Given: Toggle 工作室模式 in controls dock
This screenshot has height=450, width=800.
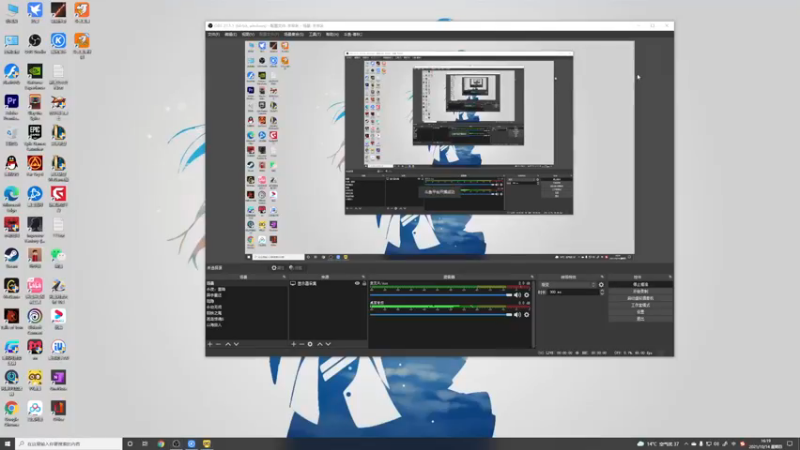Looking at the screenshot, I should pyautogui.click(x=640, y=305).
